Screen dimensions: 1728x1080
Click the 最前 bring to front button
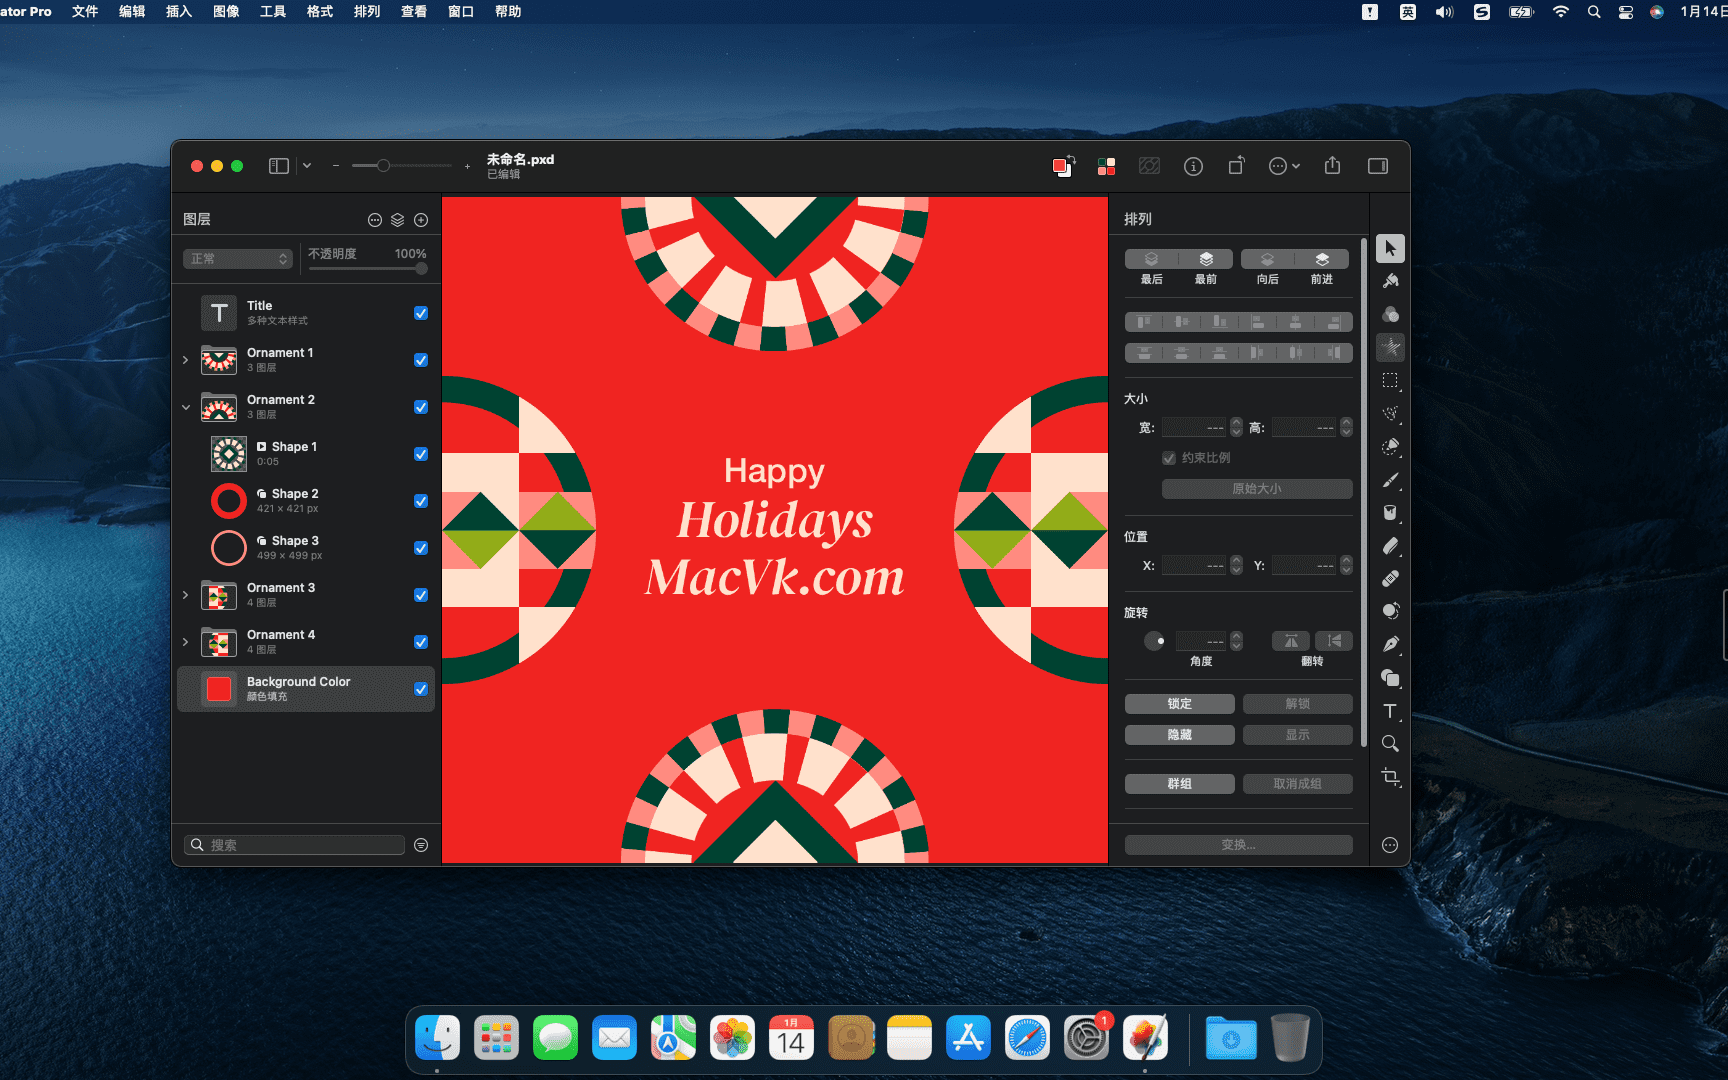1206,260
